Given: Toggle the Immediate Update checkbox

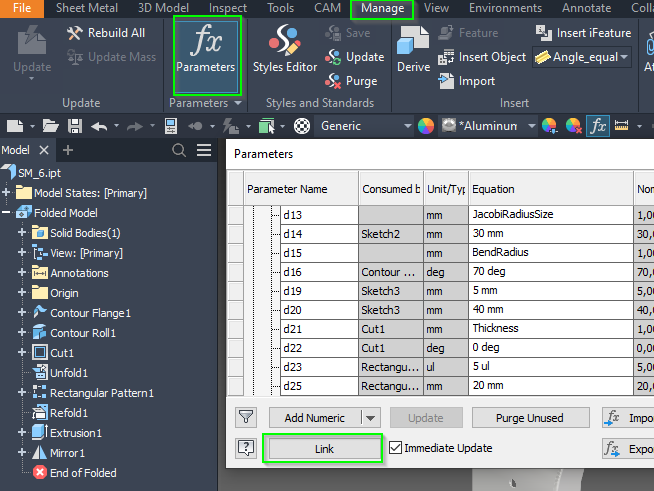Looking at the screenshot, I should click(x=395, y=448).
